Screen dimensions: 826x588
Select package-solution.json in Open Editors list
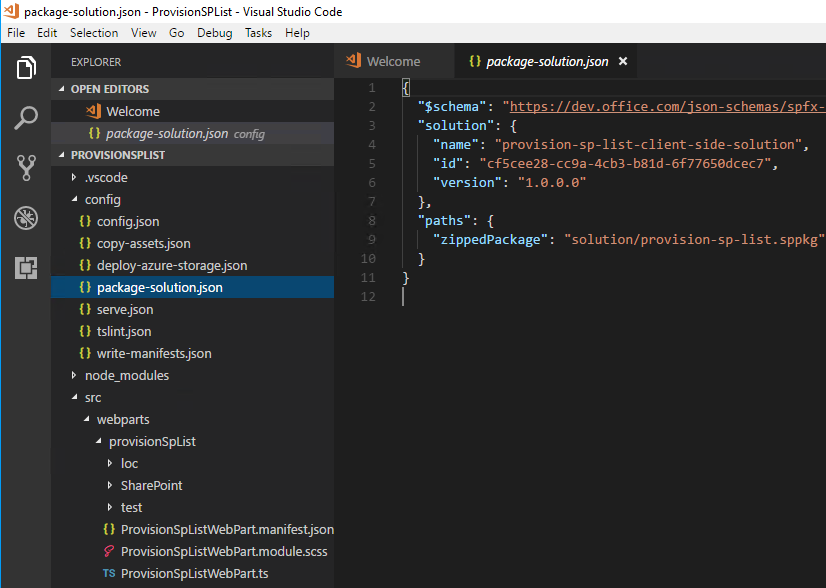(192, 133)
